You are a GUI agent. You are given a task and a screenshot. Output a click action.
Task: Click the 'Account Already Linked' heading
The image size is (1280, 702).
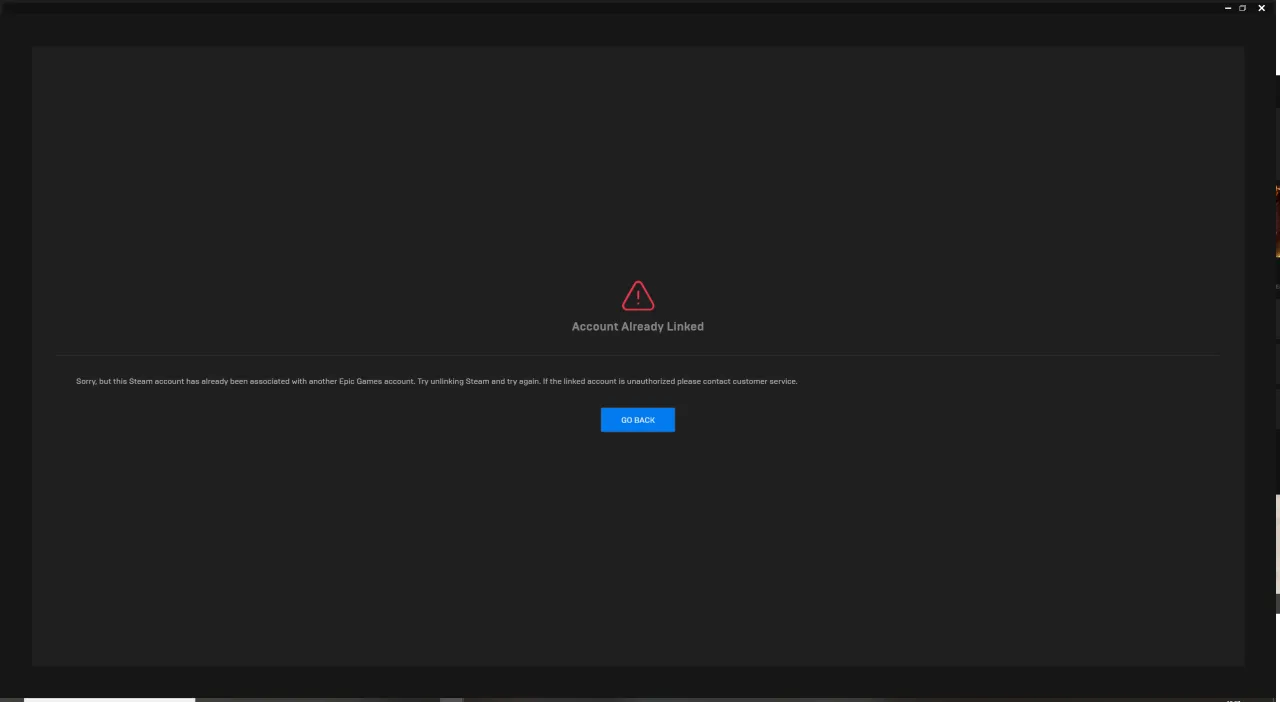click(637, 327)
